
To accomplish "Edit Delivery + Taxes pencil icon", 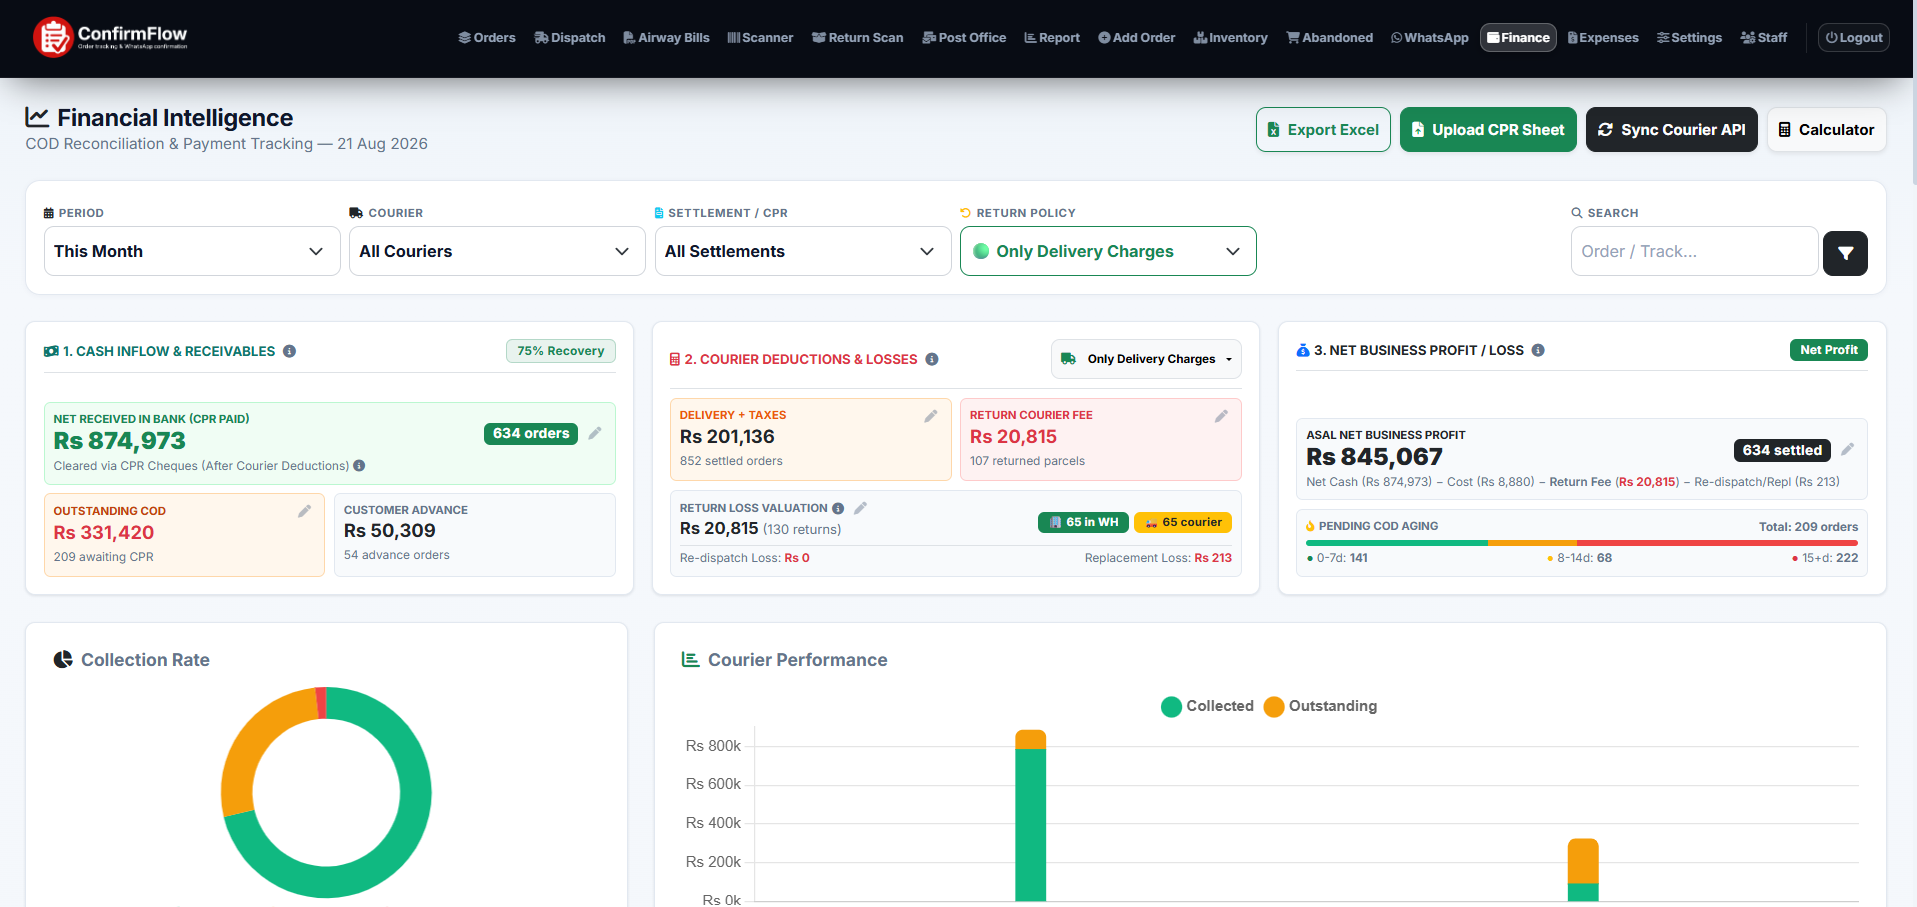I will pyautogui.click(x=931, y=416).
